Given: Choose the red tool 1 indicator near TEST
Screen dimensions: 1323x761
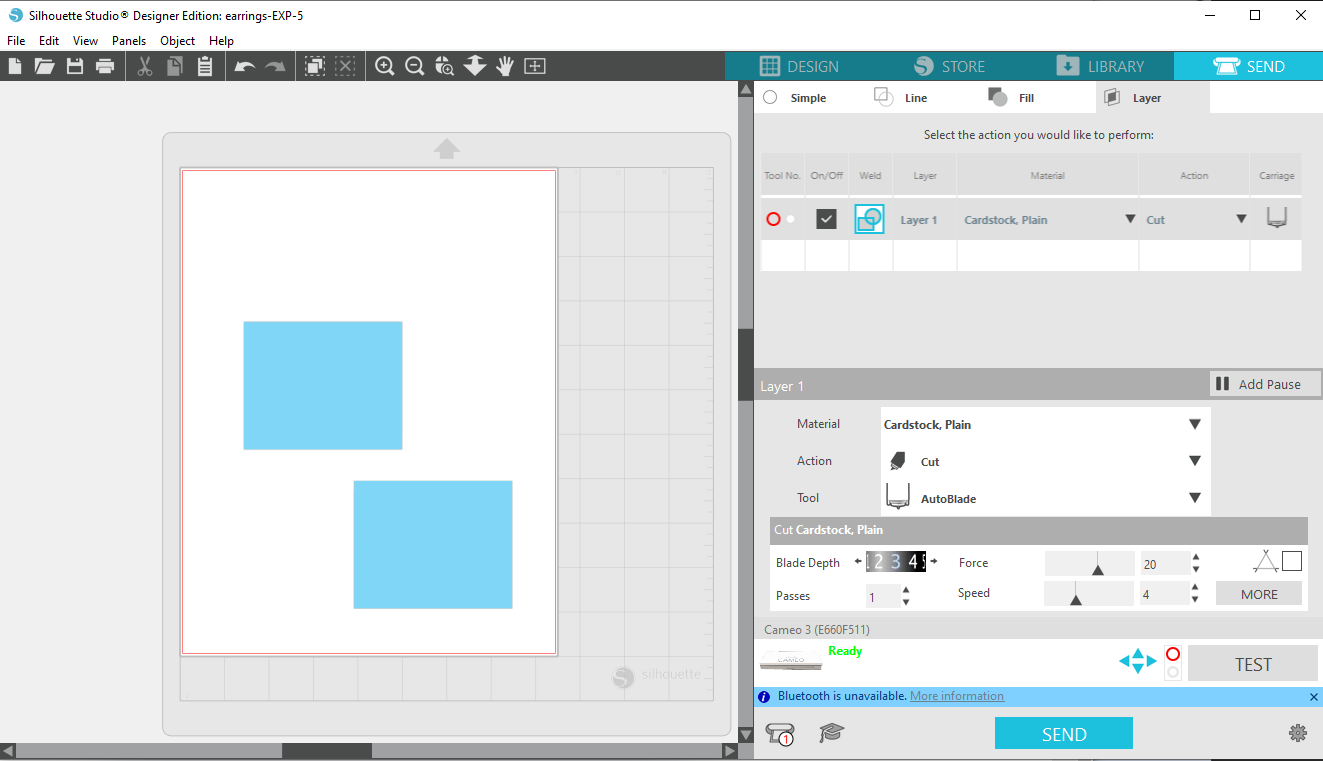Looking at the screenshot, I should 1173,654.
